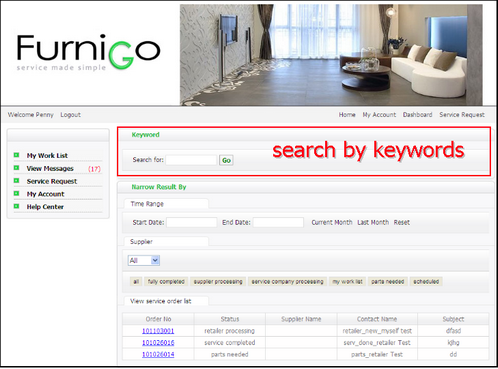Click the Supplier tab label
Viewport: 498px width, 369px height.
click(166, 242)
